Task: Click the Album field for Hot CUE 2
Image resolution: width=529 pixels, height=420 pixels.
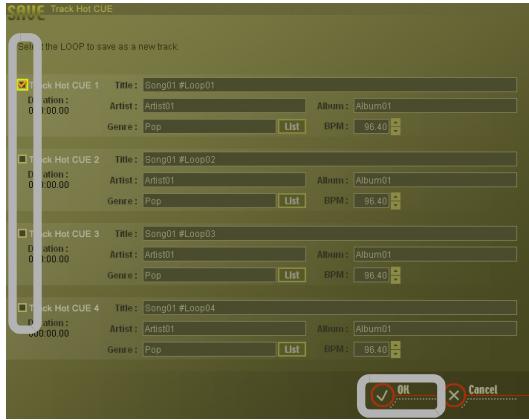Action: 435,180
